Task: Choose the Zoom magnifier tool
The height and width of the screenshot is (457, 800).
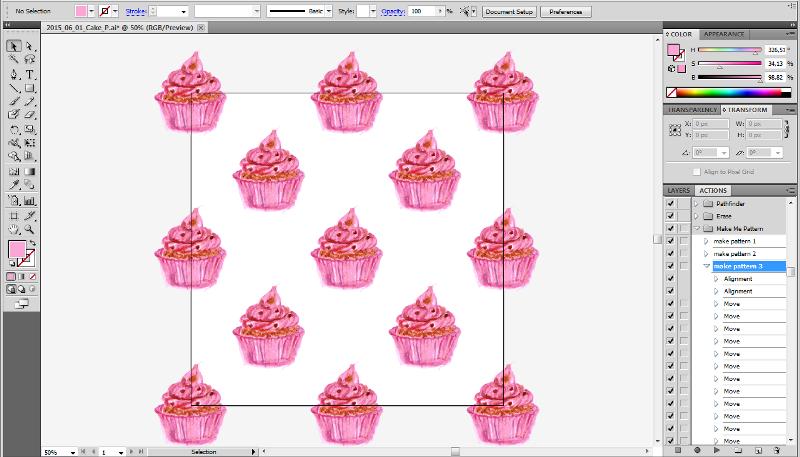Action: (30, 230)
